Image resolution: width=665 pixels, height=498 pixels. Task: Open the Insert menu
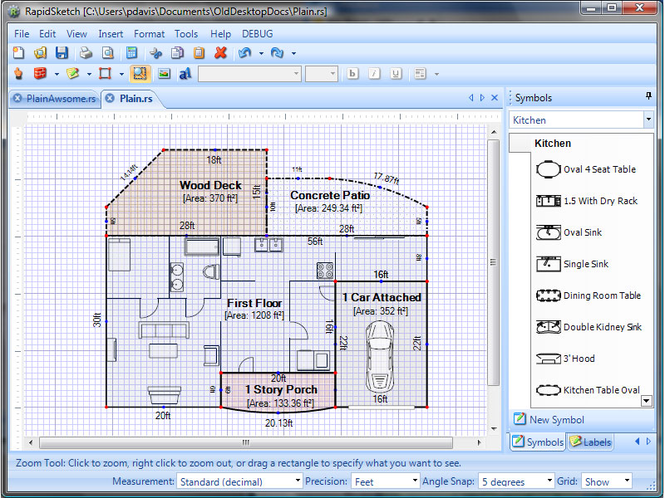(x=110, y=34)
